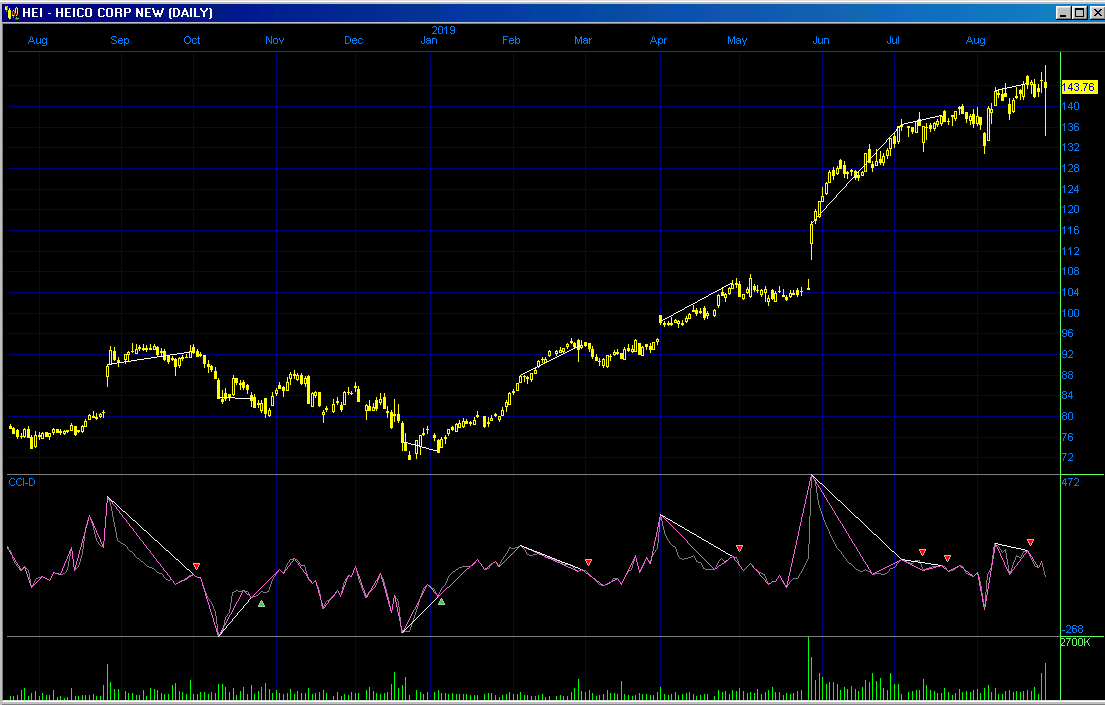
Task: Close the HEI daily chart window
Action: pos(1096,13)
